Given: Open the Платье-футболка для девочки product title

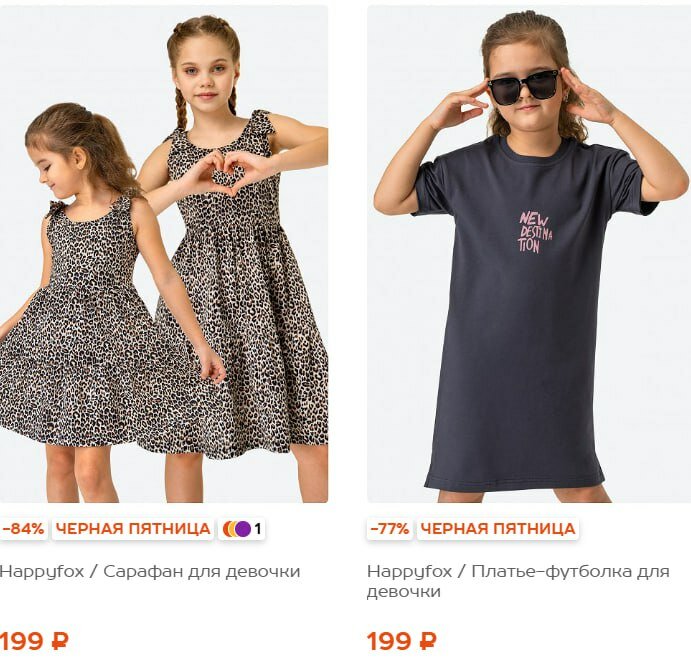Looking at the screenshot, I should pyautogui.click(x=518, y=581).
